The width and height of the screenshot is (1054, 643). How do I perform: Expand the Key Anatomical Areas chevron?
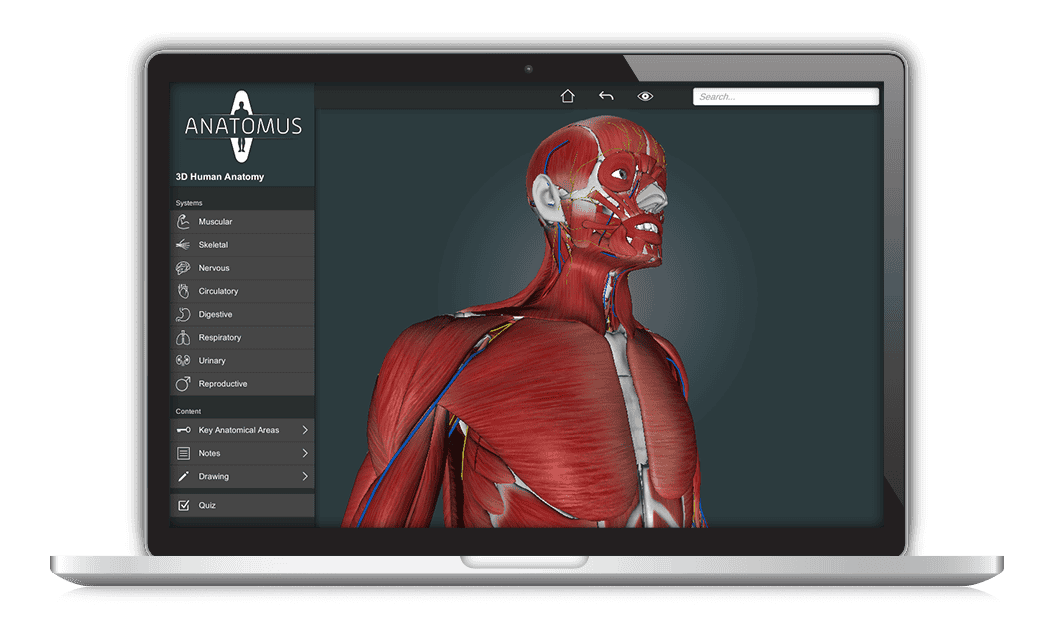pyautogui.click(x=305, y=430)
